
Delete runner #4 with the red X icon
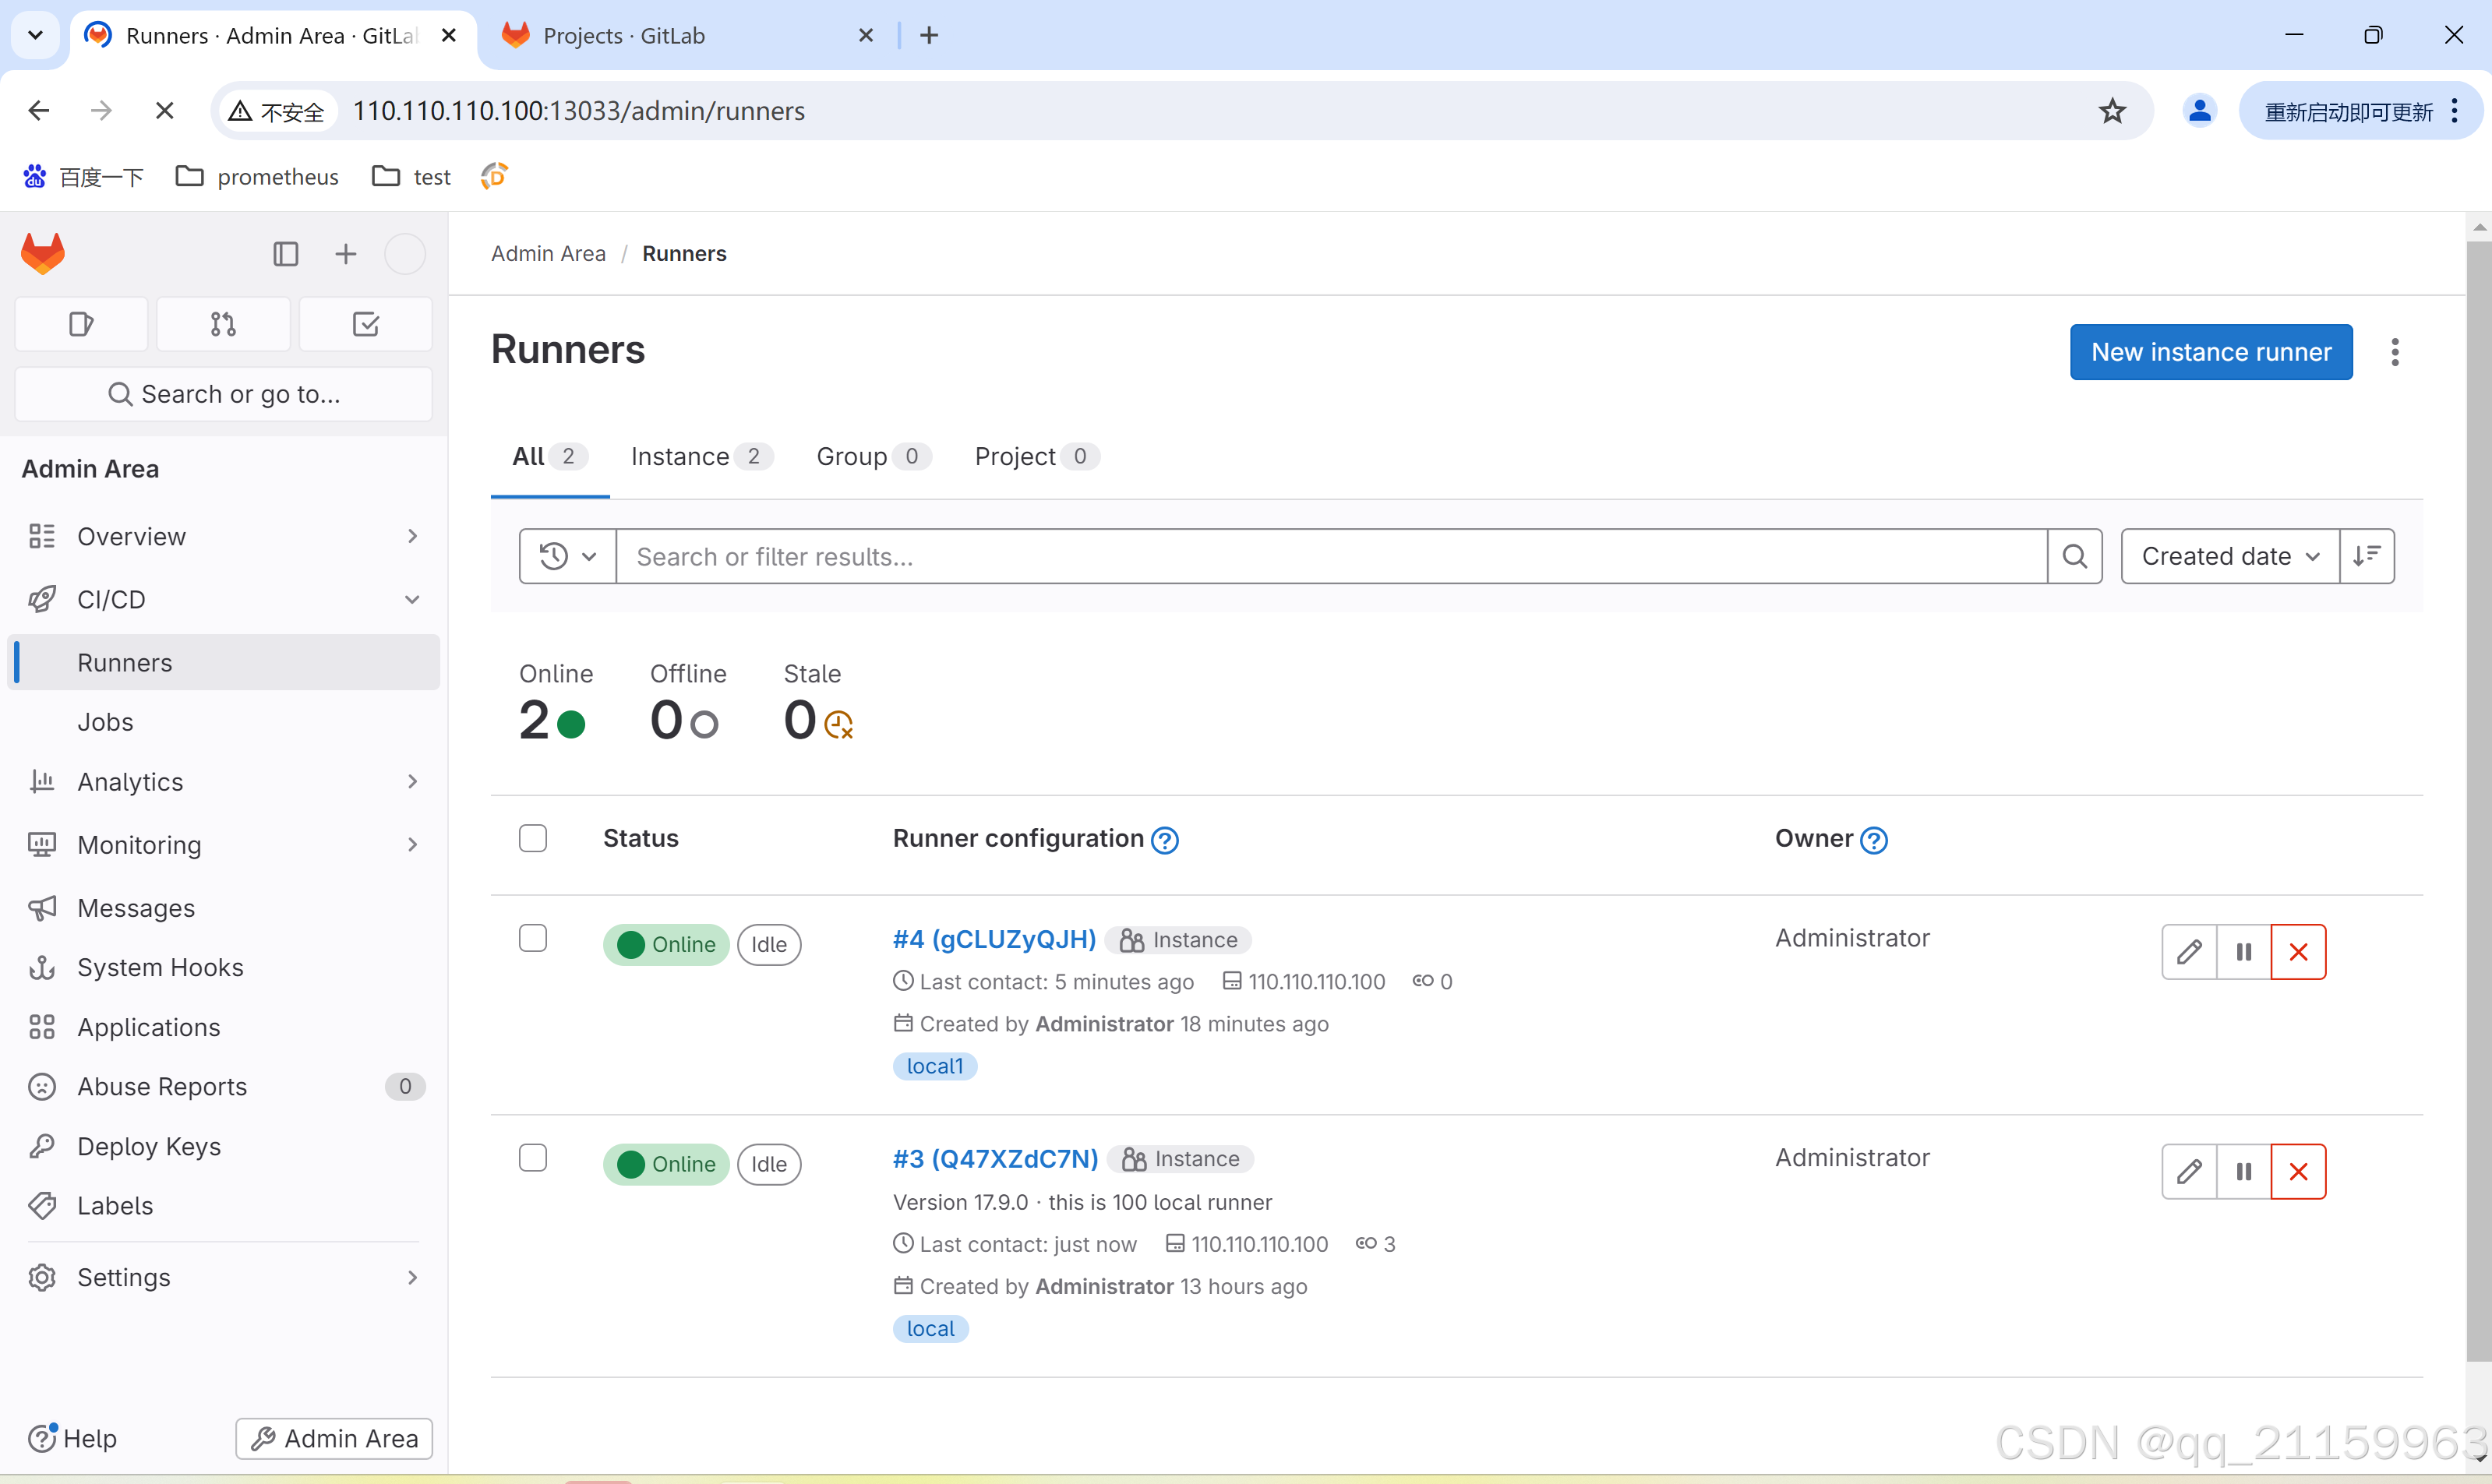pos(2297,951)
